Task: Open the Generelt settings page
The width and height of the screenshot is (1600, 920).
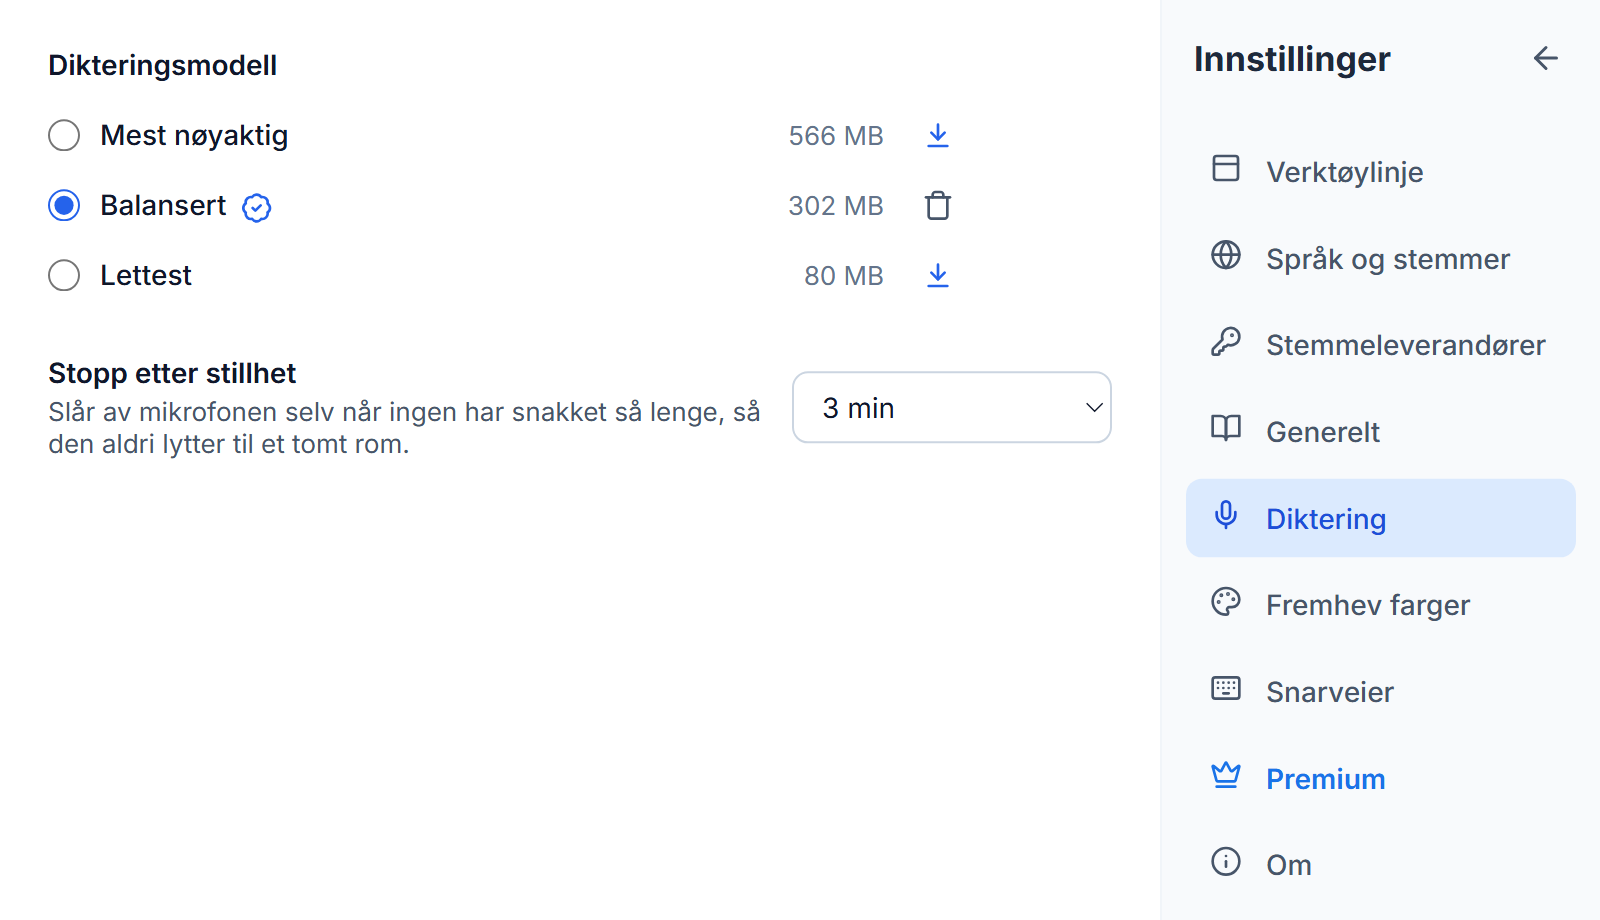Action: coord(1380,432)
